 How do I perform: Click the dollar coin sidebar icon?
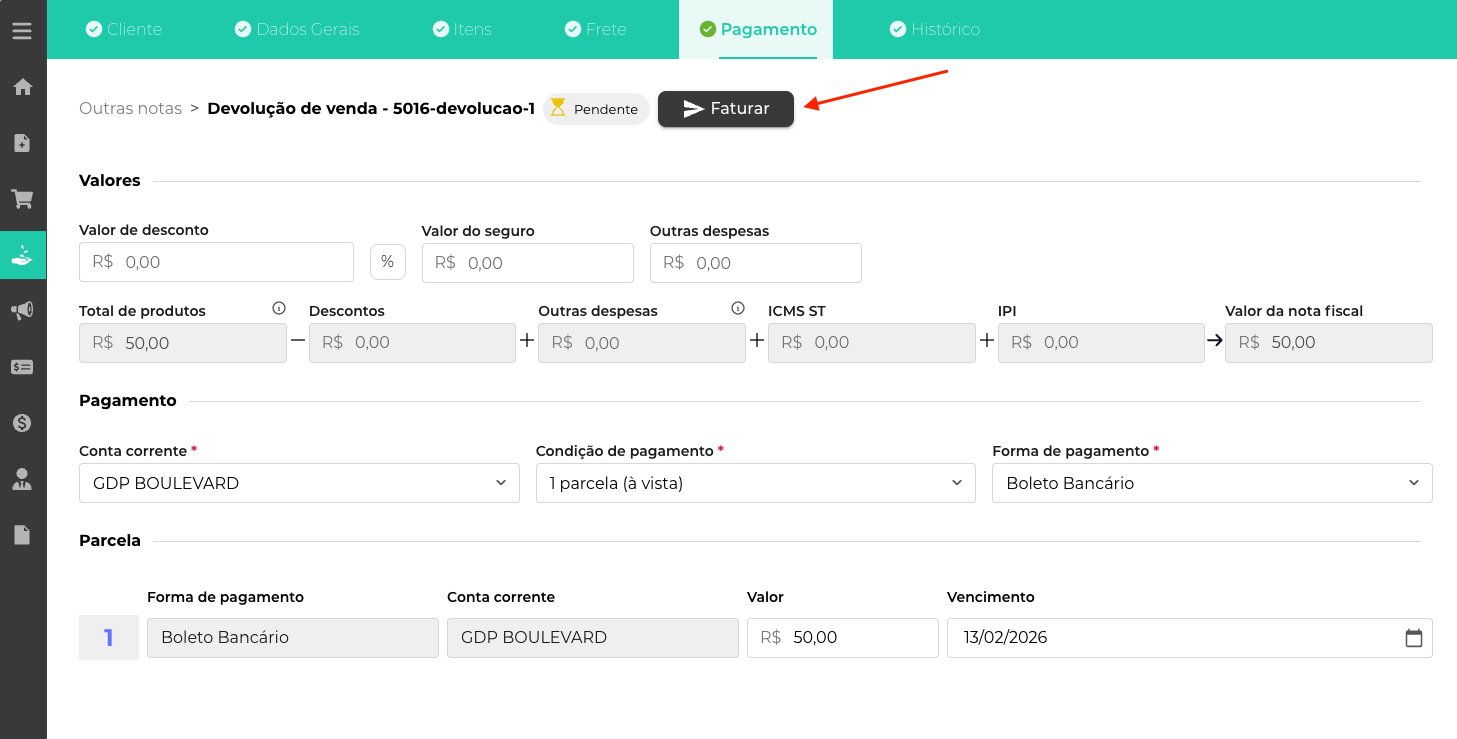(x=22, y=423)
